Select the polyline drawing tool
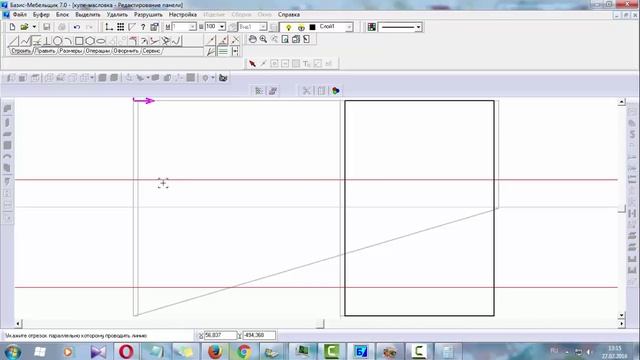This screenshot has width=640, height=360. click(25, 41)
